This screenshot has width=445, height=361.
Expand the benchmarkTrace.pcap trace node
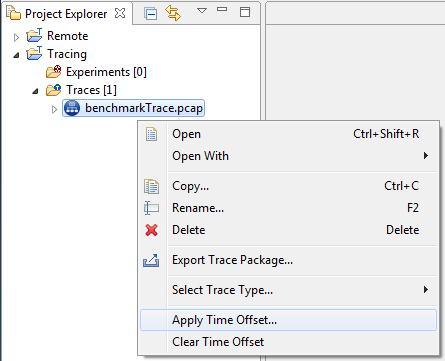coord(55,109)
